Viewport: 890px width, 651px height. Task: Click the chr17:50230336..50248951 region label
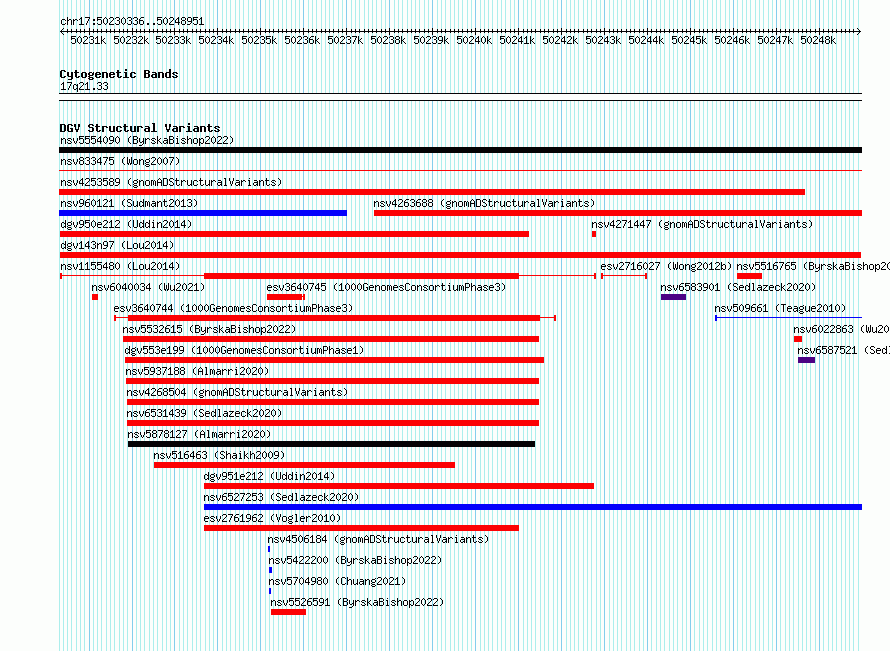pyautogui.click(x=132, y=21)
